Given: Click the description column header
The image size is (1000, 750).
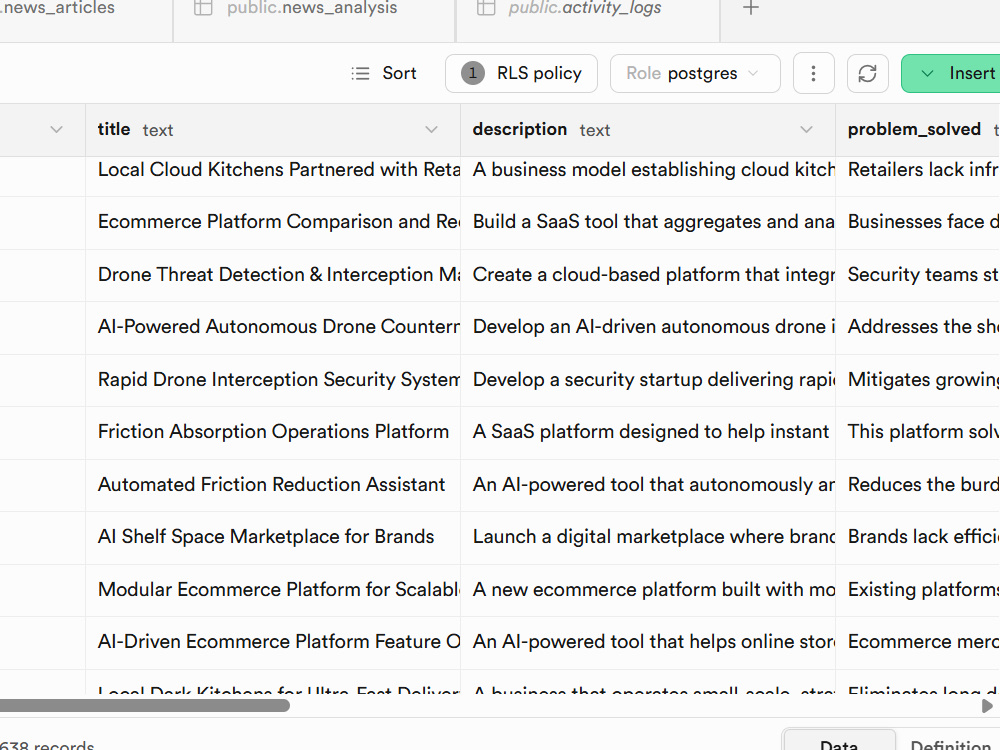Looking at the screenshot, I should tap(648, 129).
